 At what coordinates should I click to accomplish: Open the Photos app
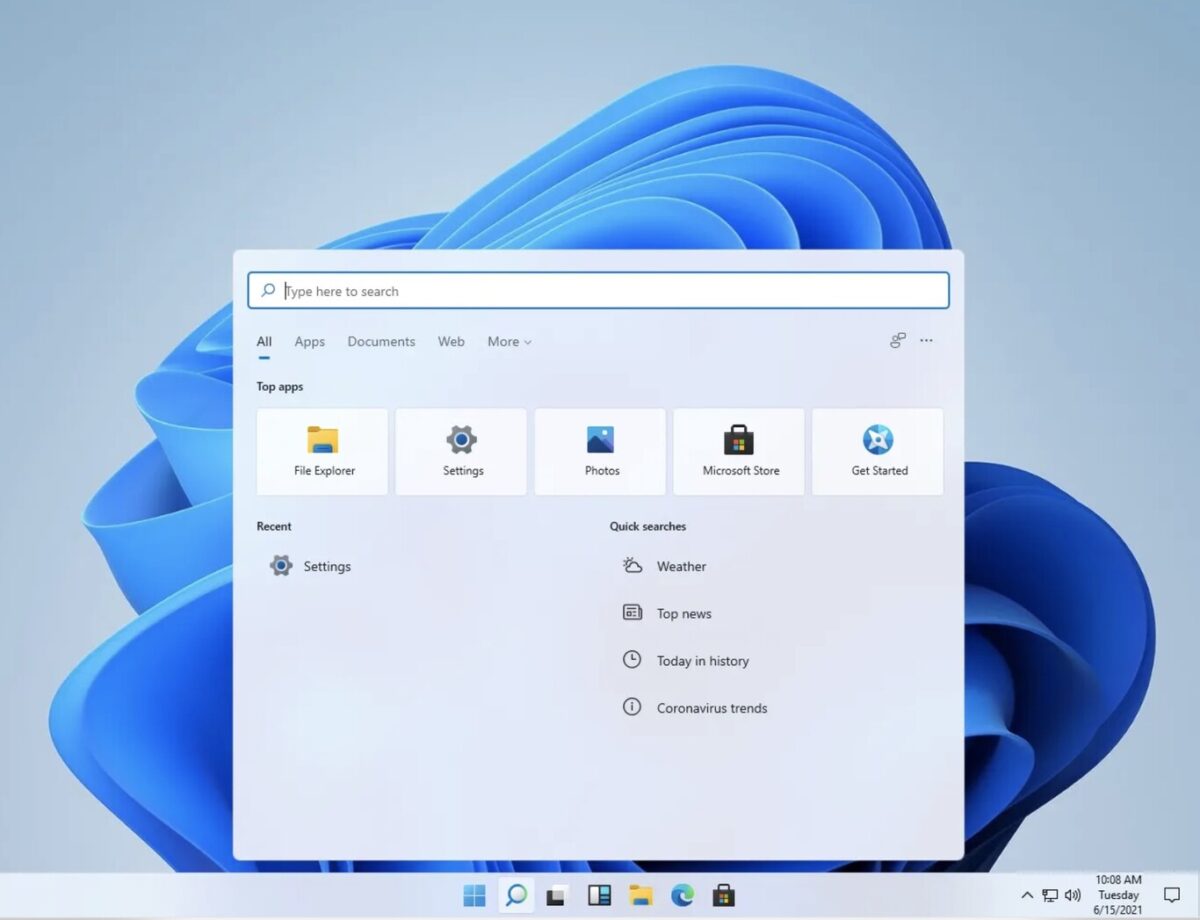coord(600,450)
